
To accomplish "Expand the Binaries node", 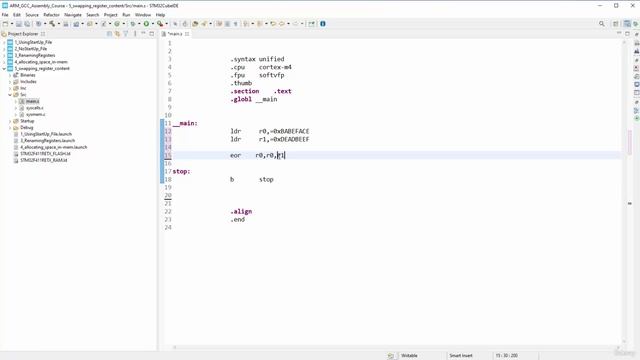I will pos(10,75).
